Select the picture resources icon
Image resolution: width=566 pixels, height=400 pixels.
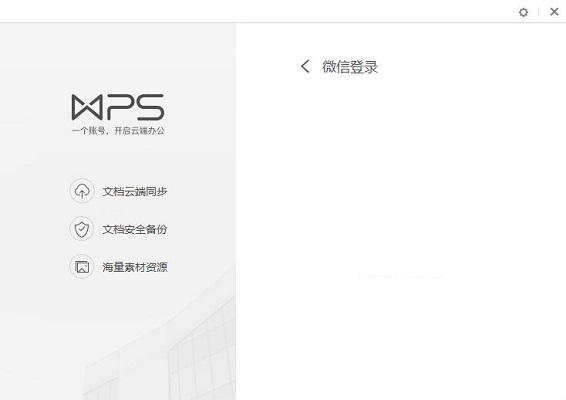82,267
